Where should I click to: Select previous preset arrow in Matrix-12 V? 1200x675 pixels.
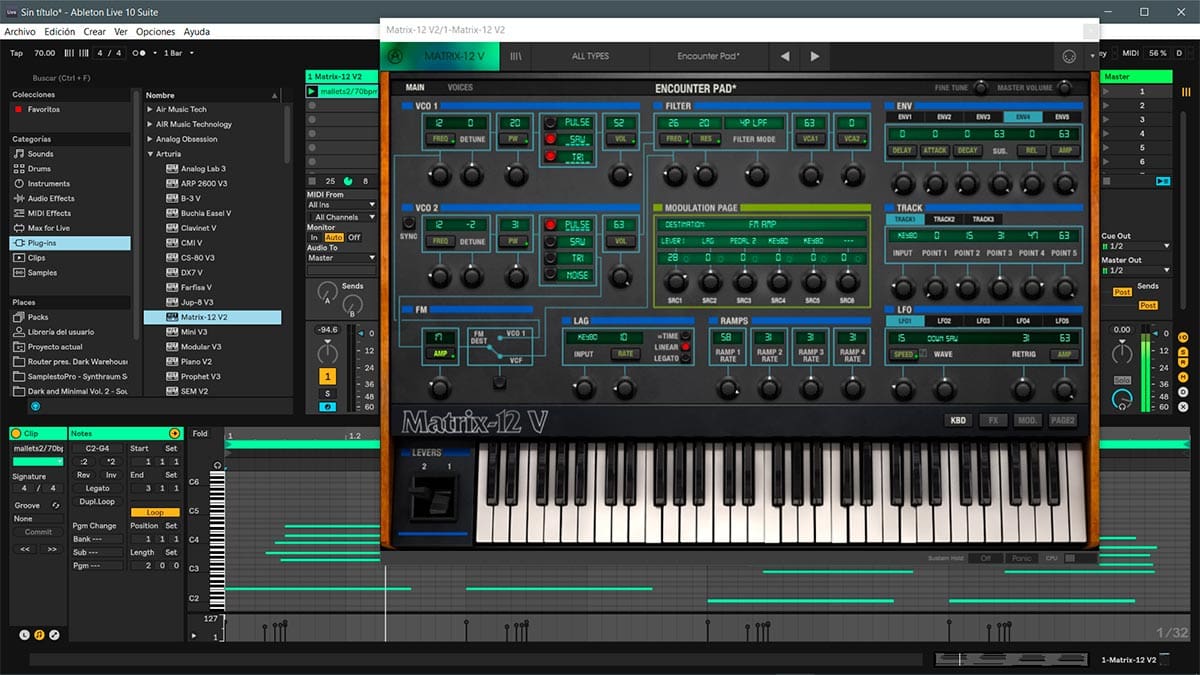(x=785, y=56)
